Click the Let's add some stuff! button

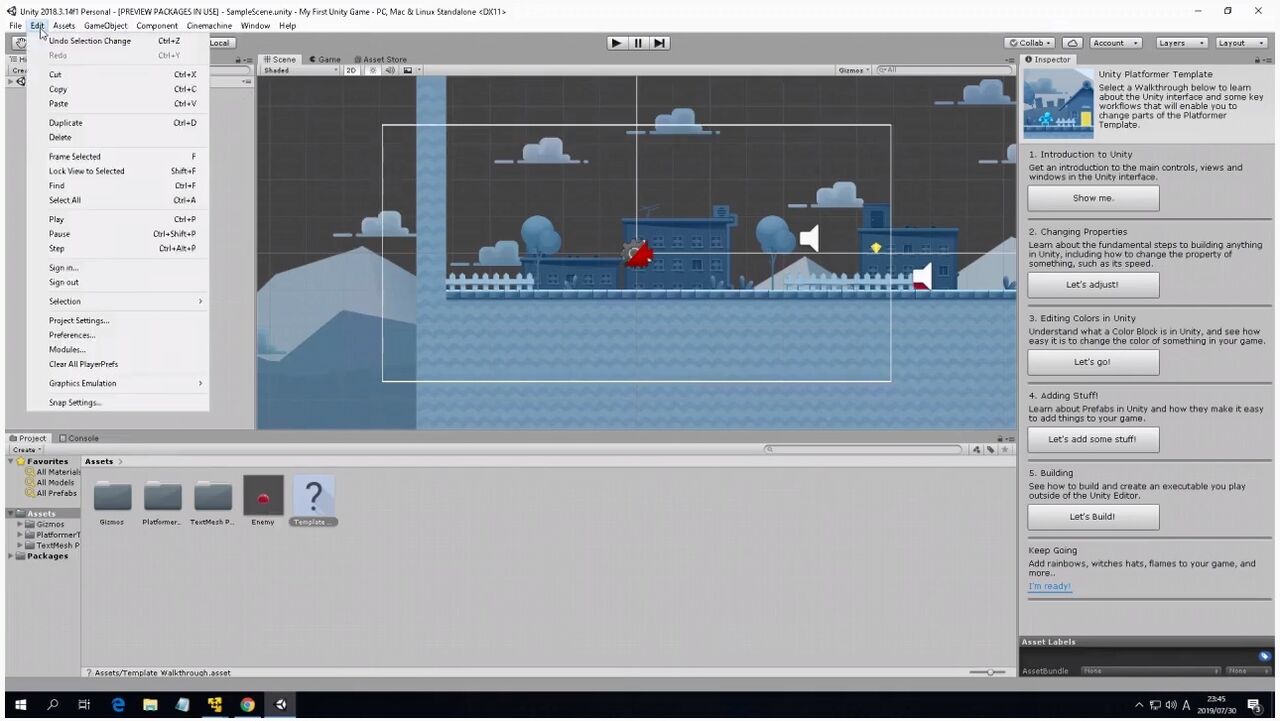1093,439
